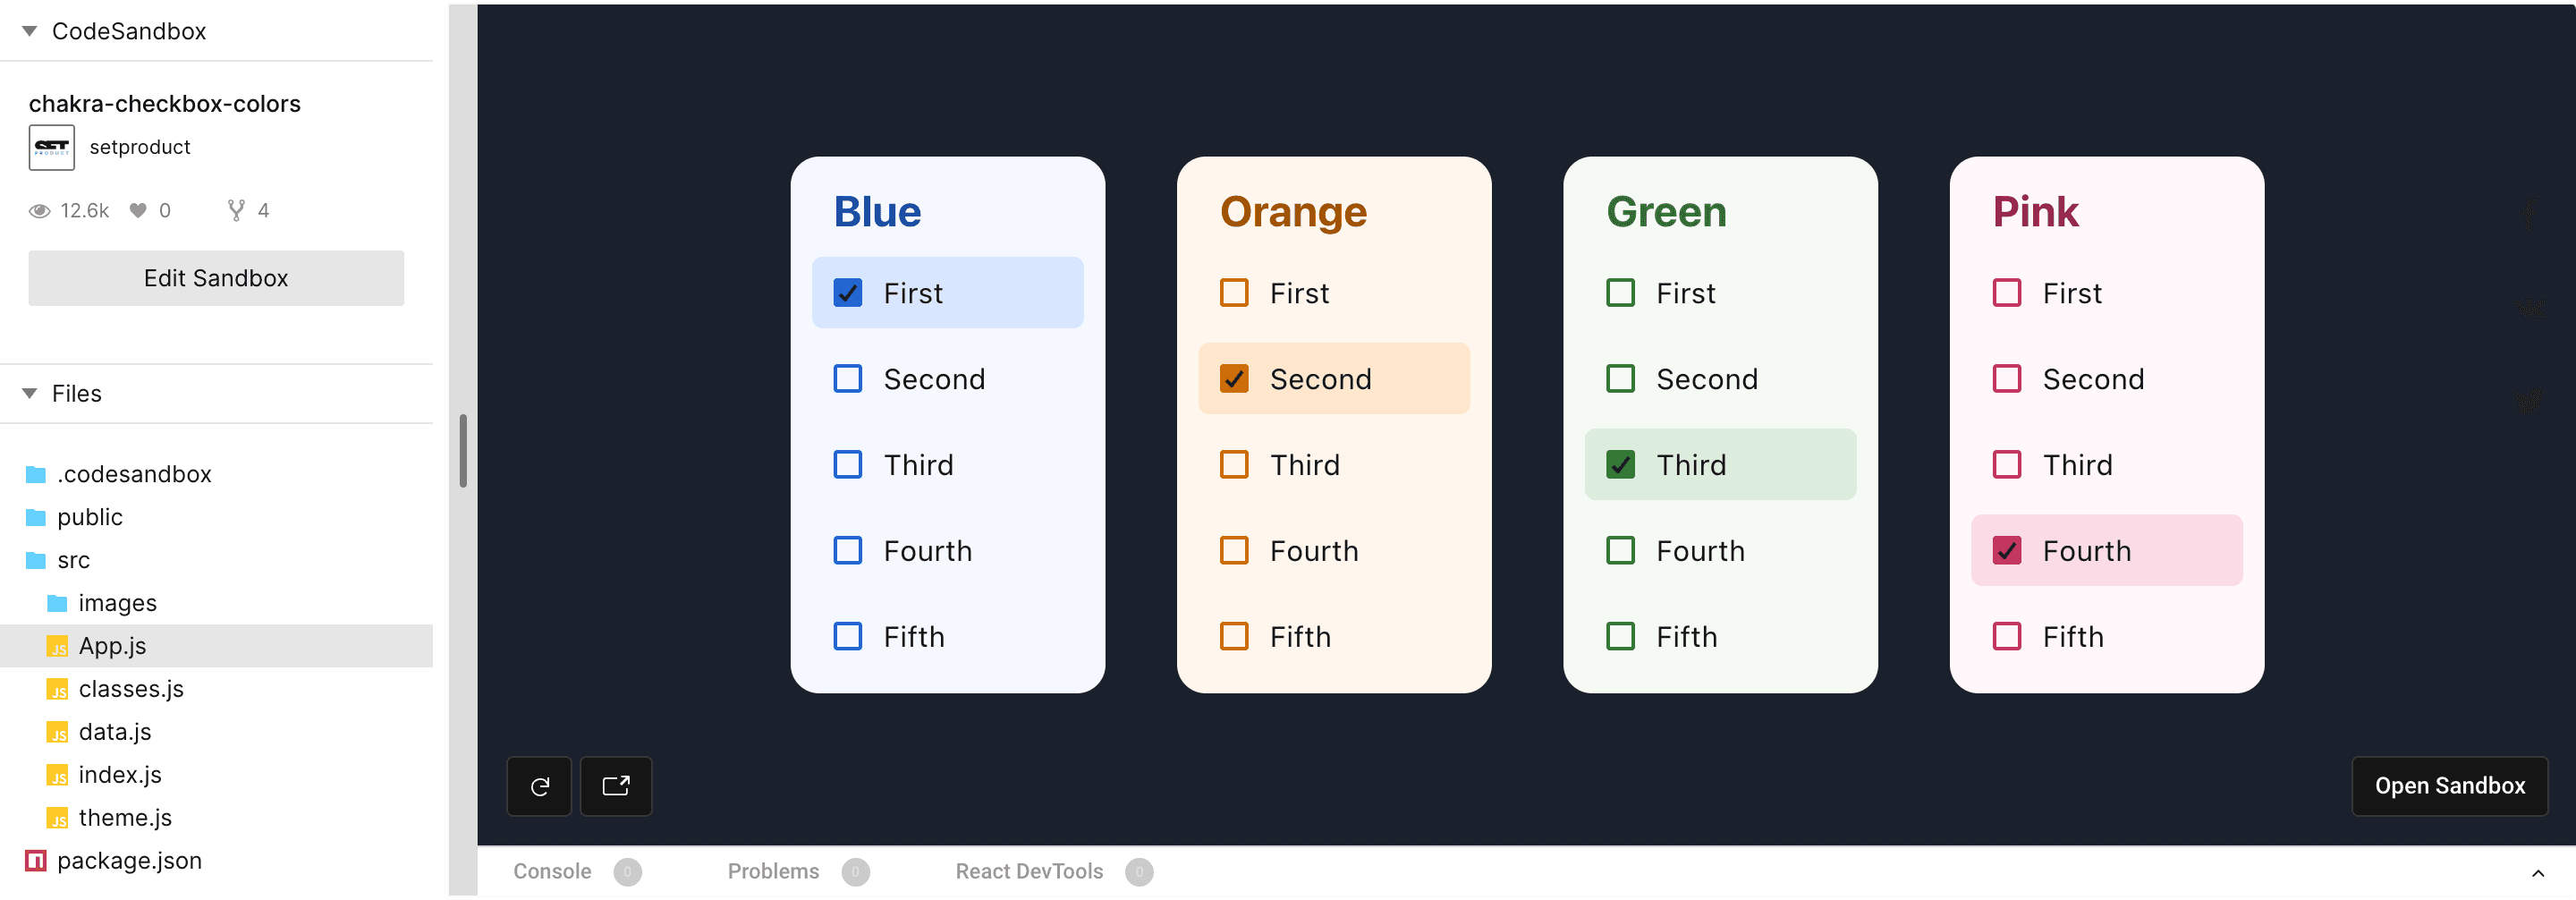Viewport: 2576px width, 900px height.
Task: Click the Edit Sandbox button
Action: [x=216, y=278]
